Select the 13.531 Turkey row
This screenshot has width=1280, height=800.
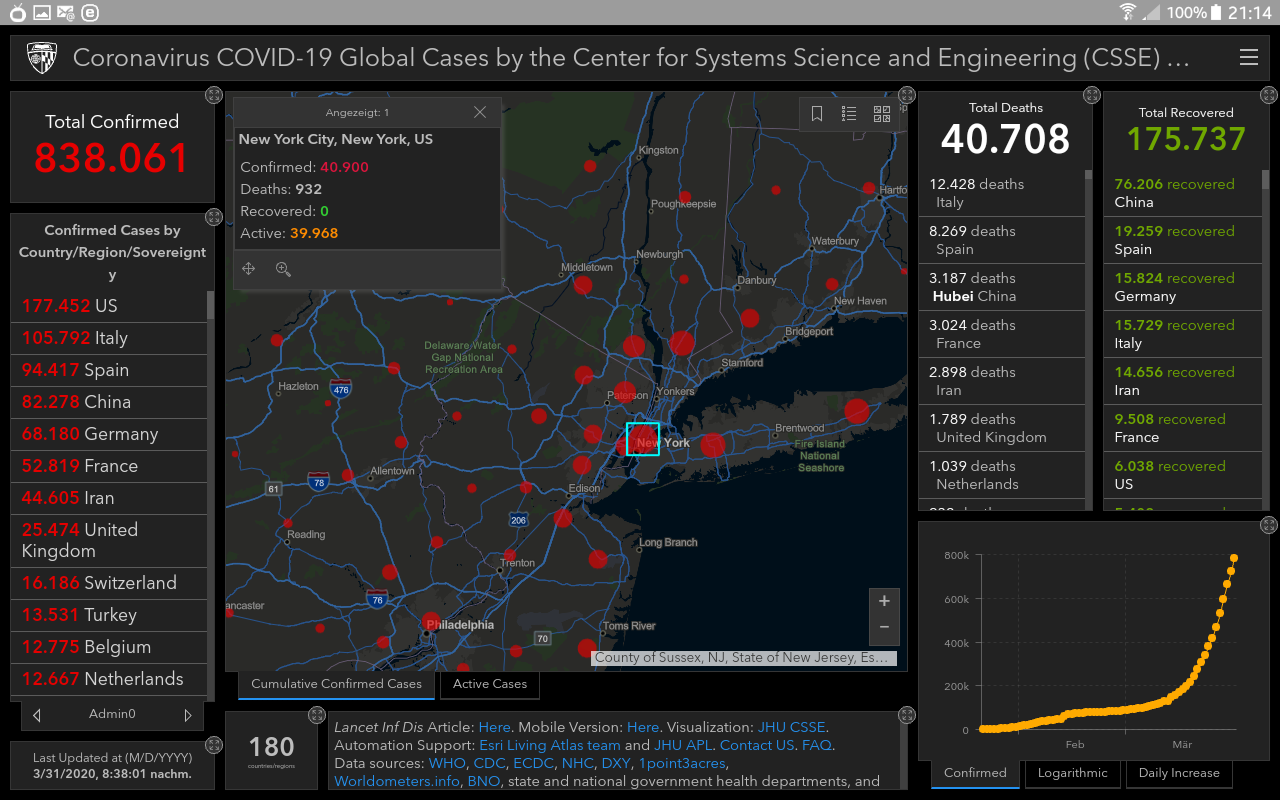tap(109, 615)
